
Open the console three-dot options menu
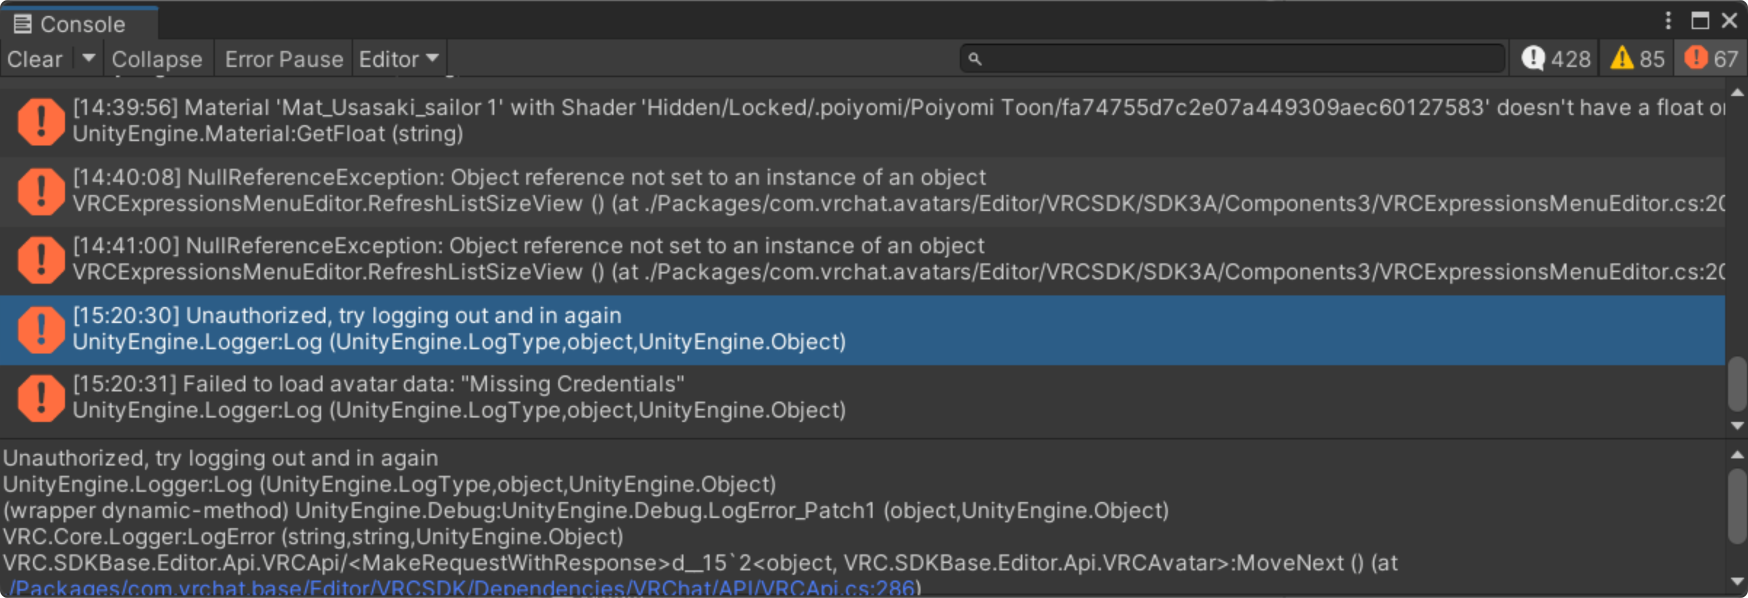(1668, 21)
